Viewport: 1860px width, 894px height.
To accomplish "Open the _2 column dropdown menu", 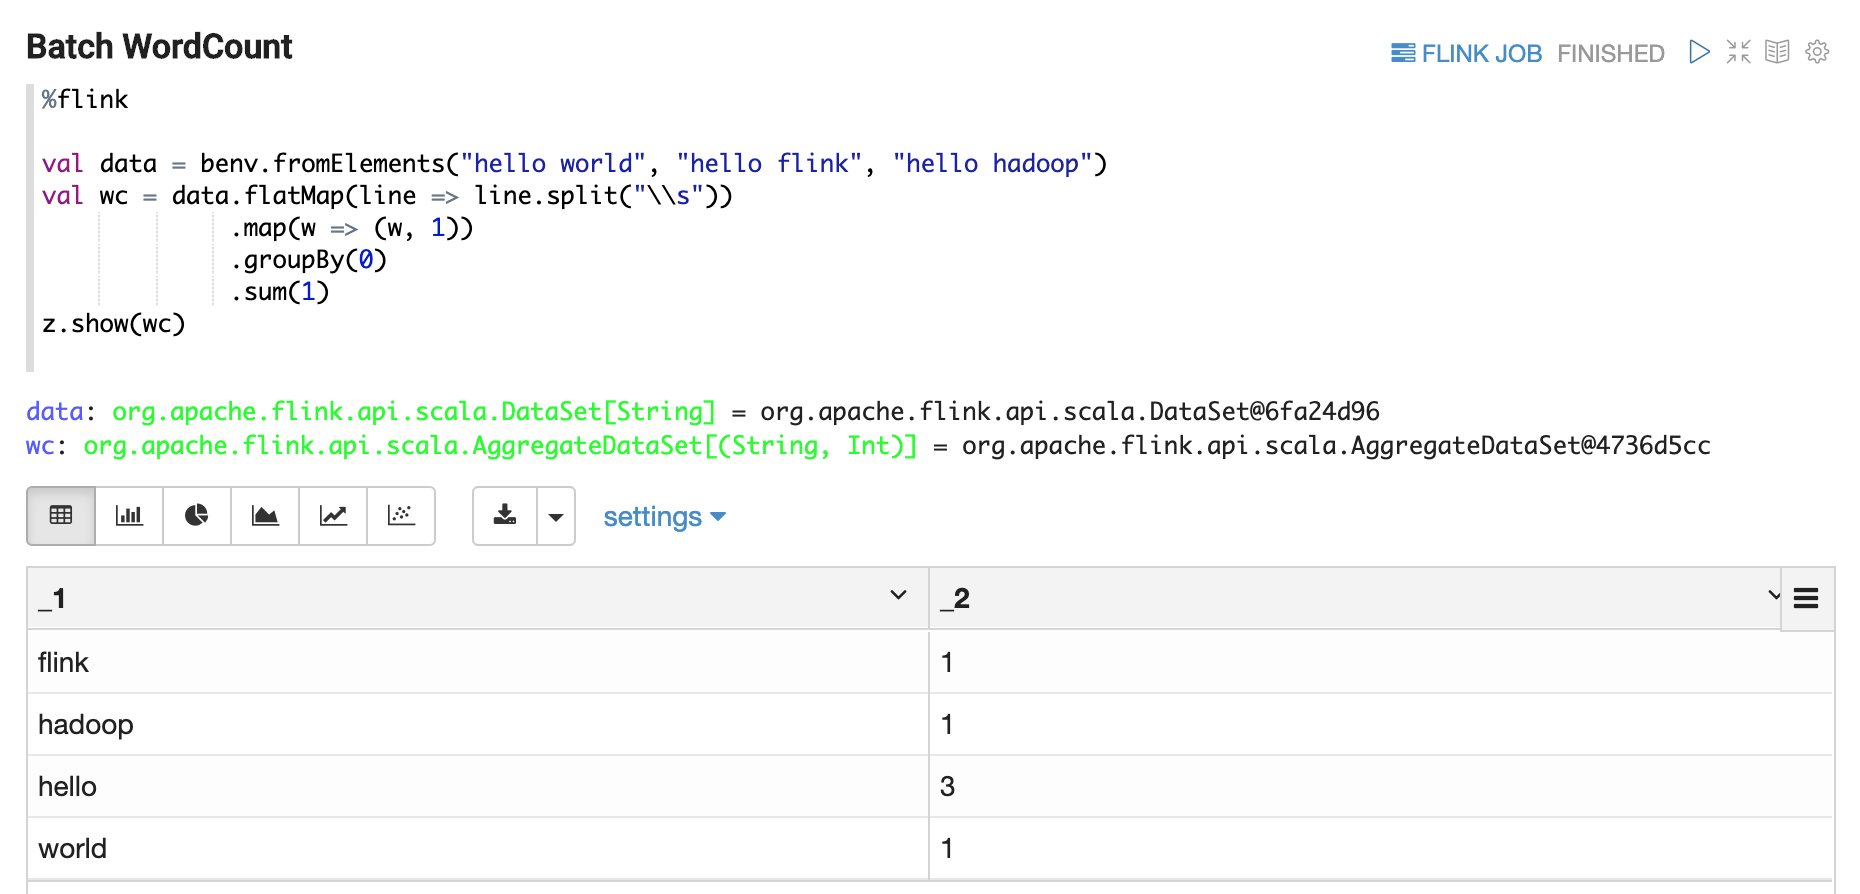I will coord(1773,596).
